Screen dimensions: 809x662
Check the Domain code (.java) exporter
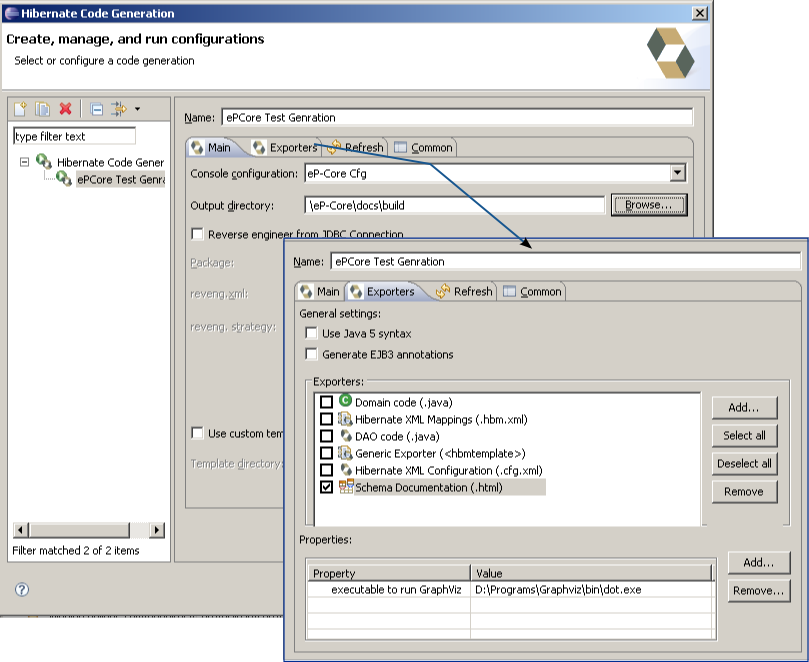tap(326, 402)
